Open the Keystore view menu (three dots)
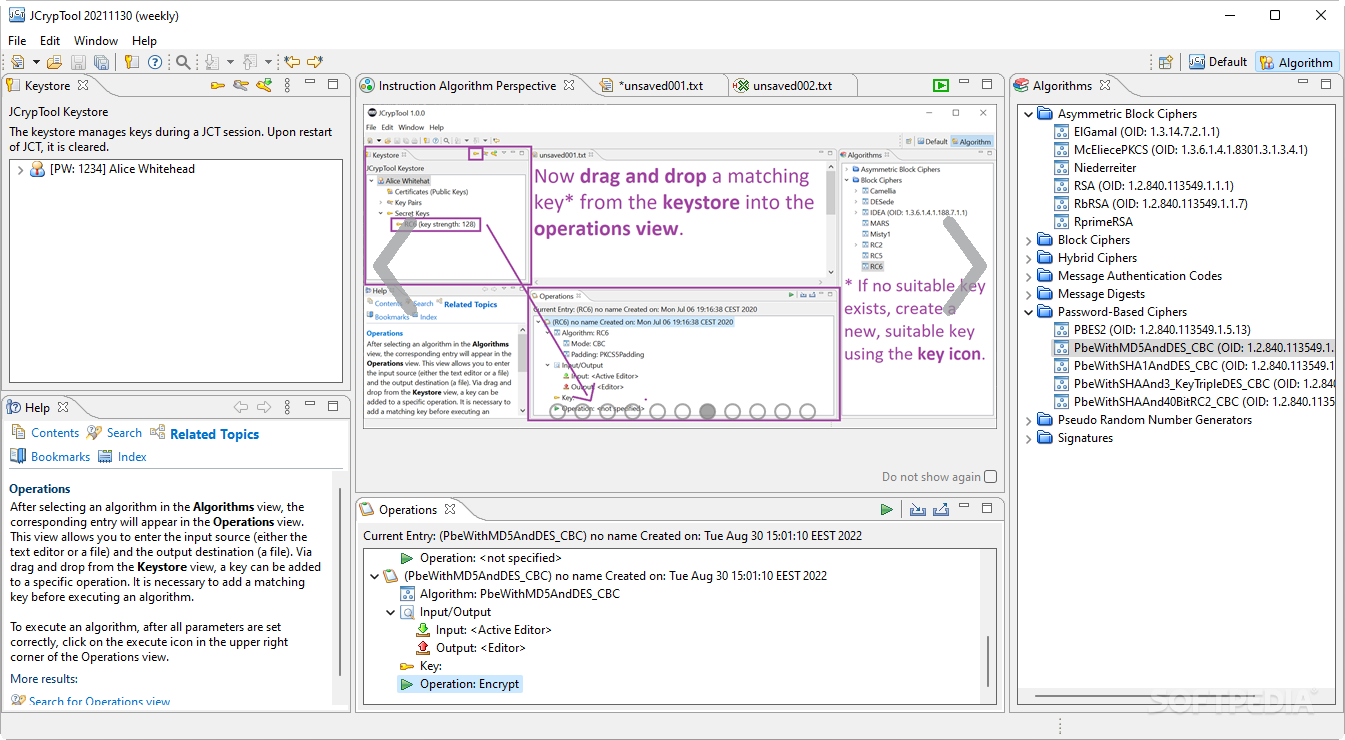The height and width of the screenshot is (740, 1345). click(288, 85)
